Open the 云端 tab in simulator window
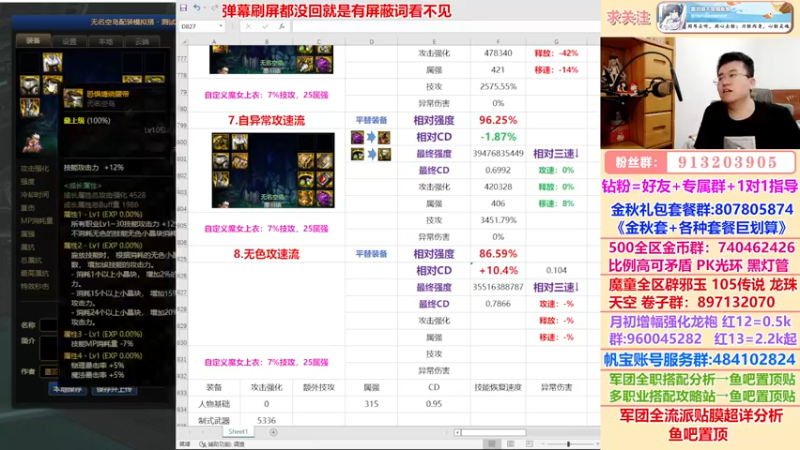 pyautogui.click(x=142, y=41)
